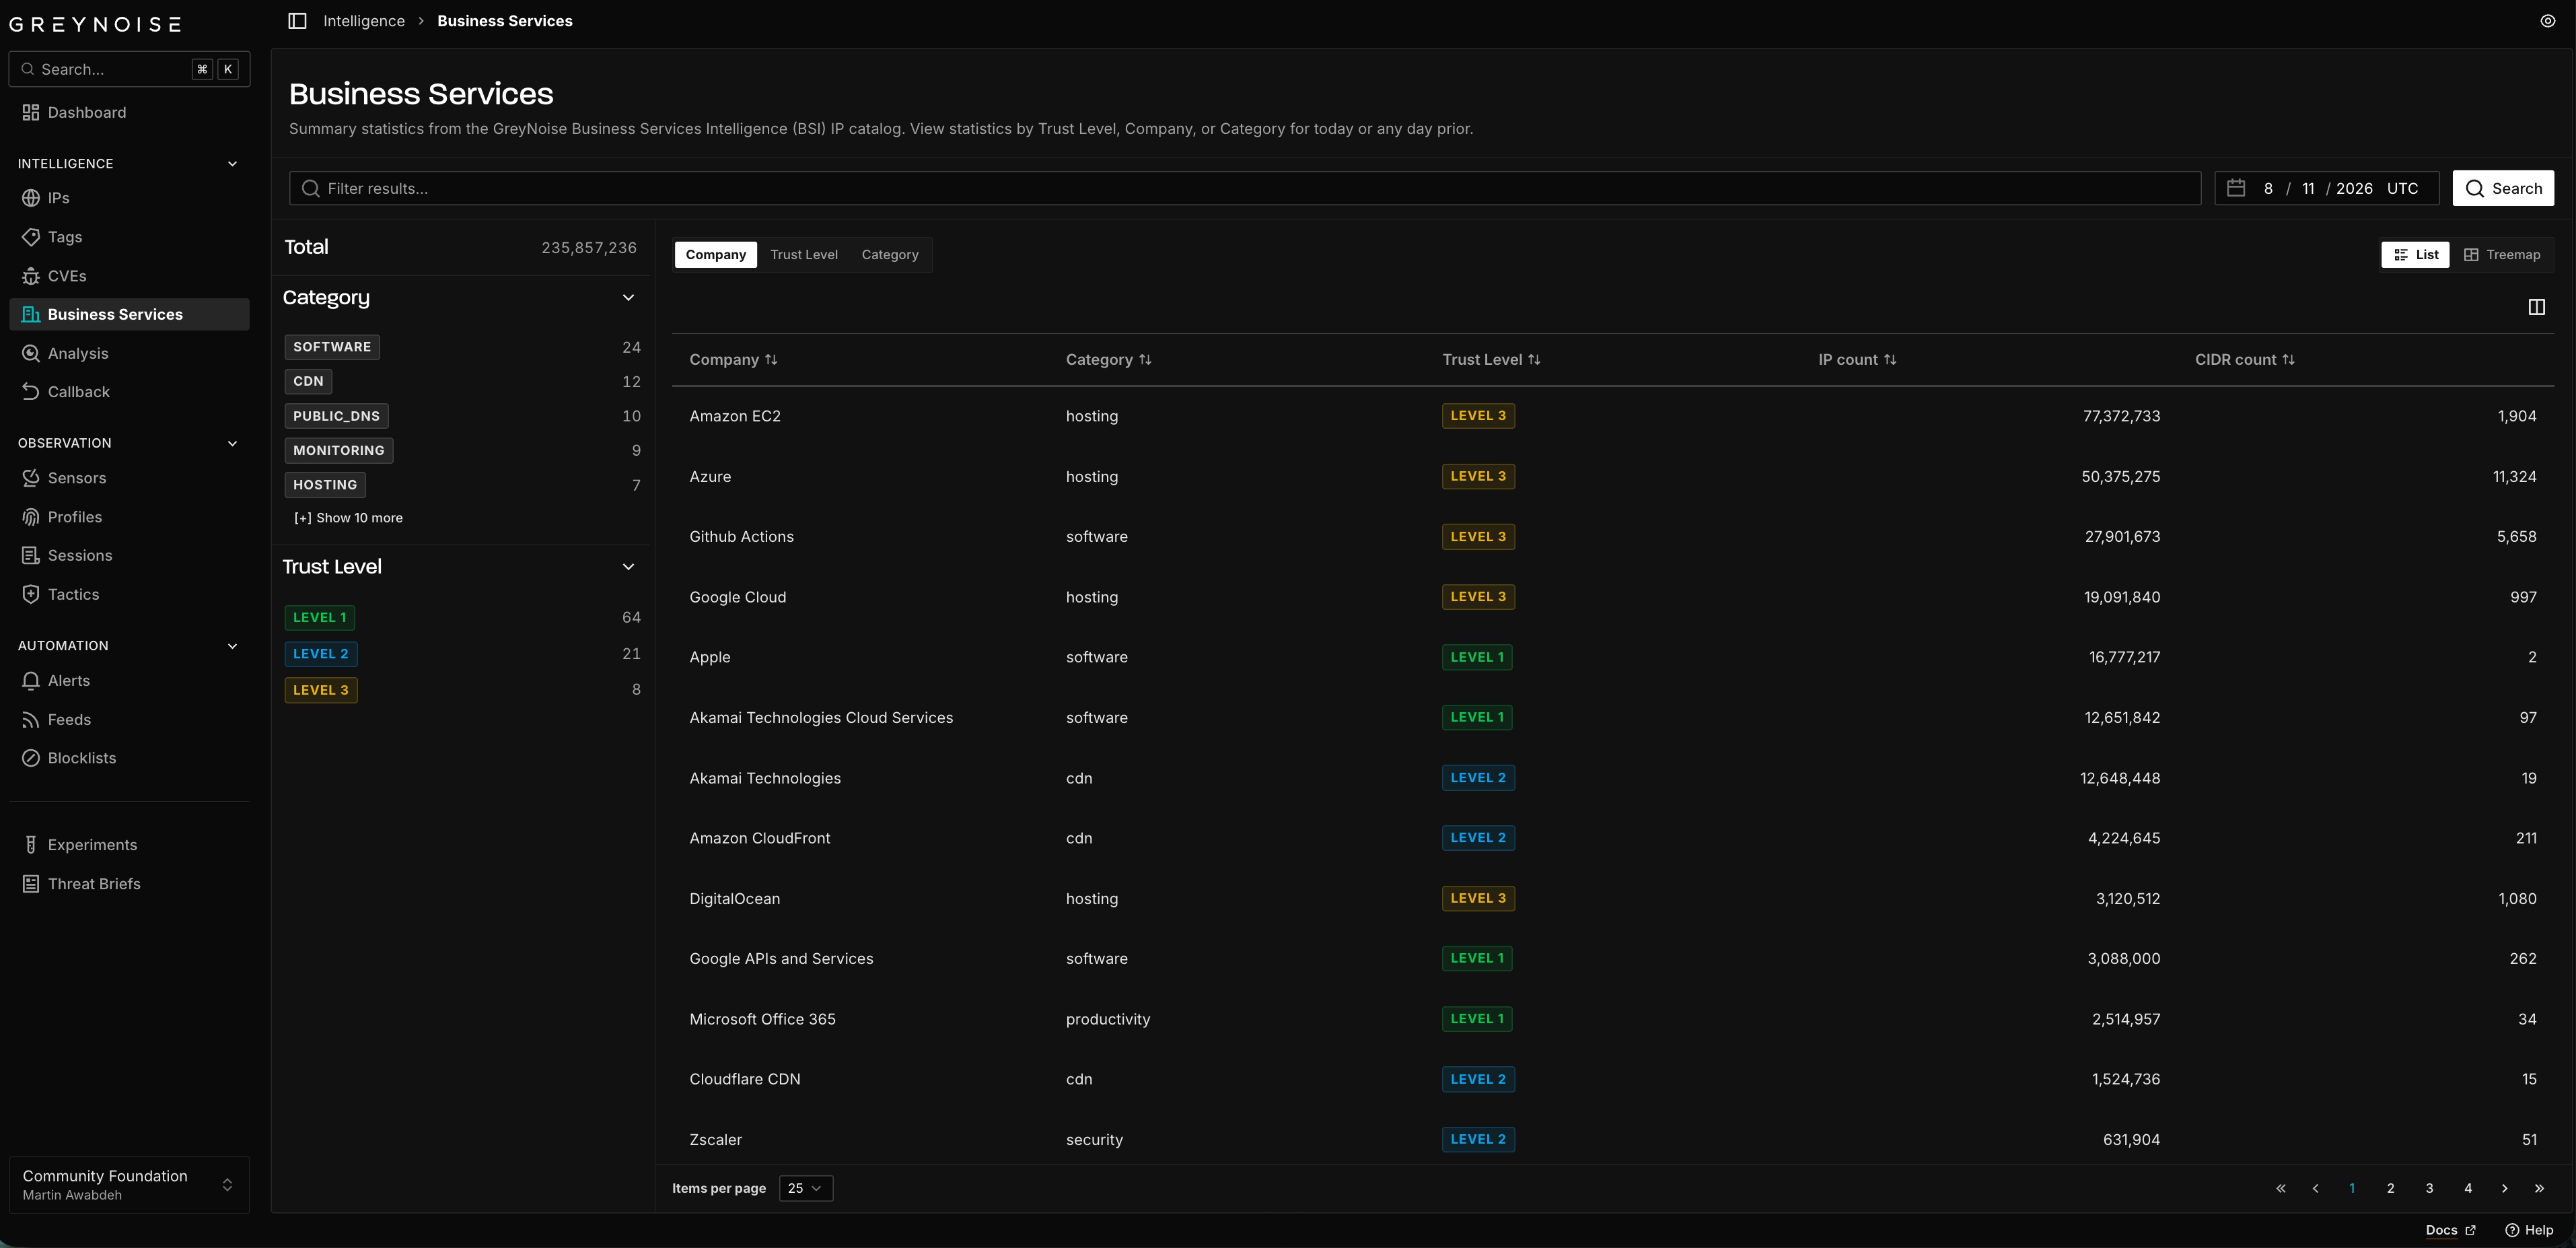The image size is (2576, 1248).
Task: Open the Community Foundation account switcher
Action: [x=129, y=1185]
